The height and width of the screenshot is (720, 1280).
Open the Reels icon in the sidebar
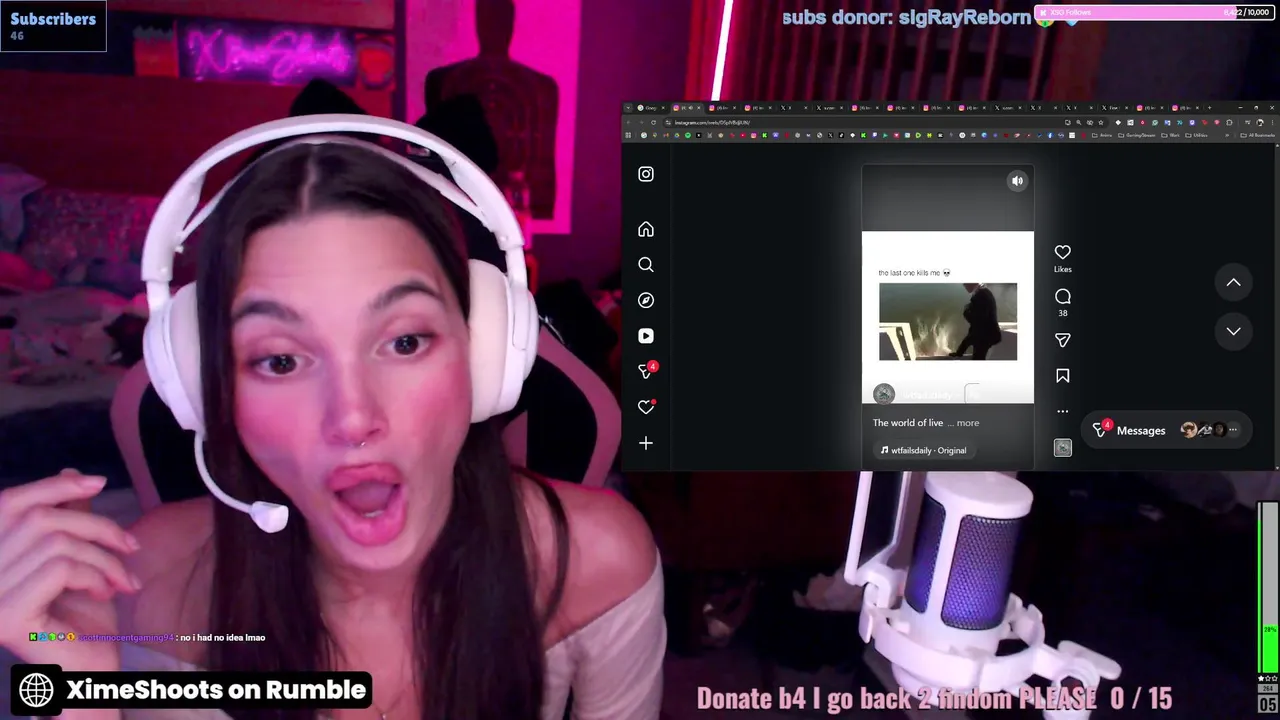click(x=646, y=336)
